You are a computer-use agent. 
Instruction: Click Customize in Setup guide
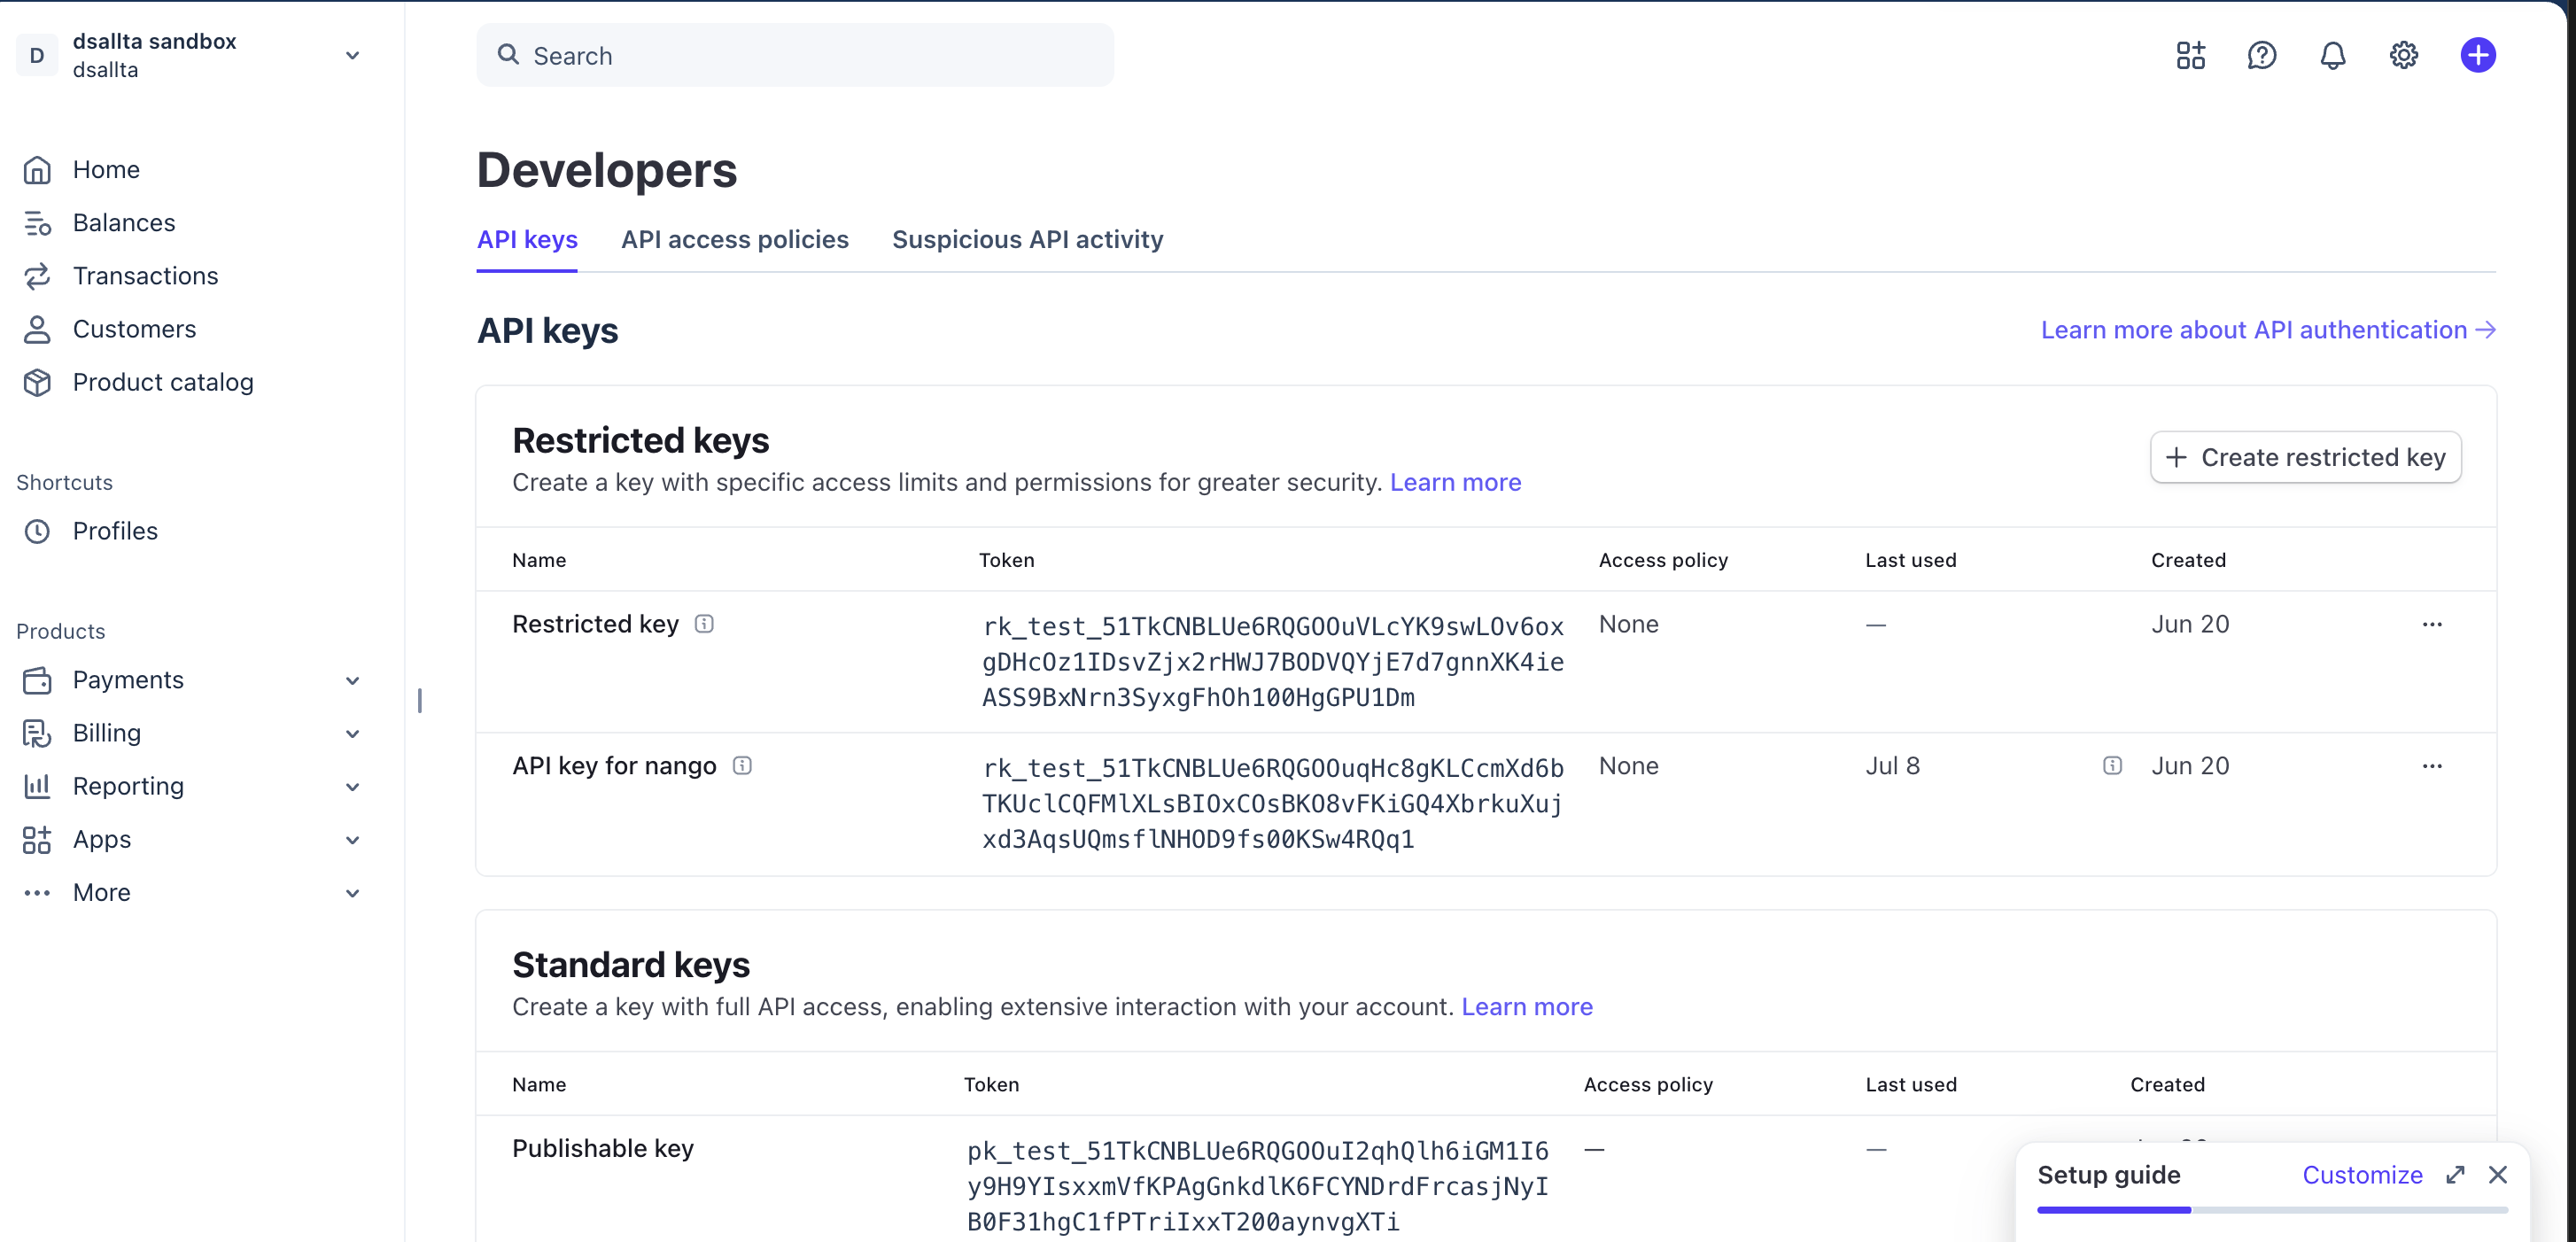2362,1175
